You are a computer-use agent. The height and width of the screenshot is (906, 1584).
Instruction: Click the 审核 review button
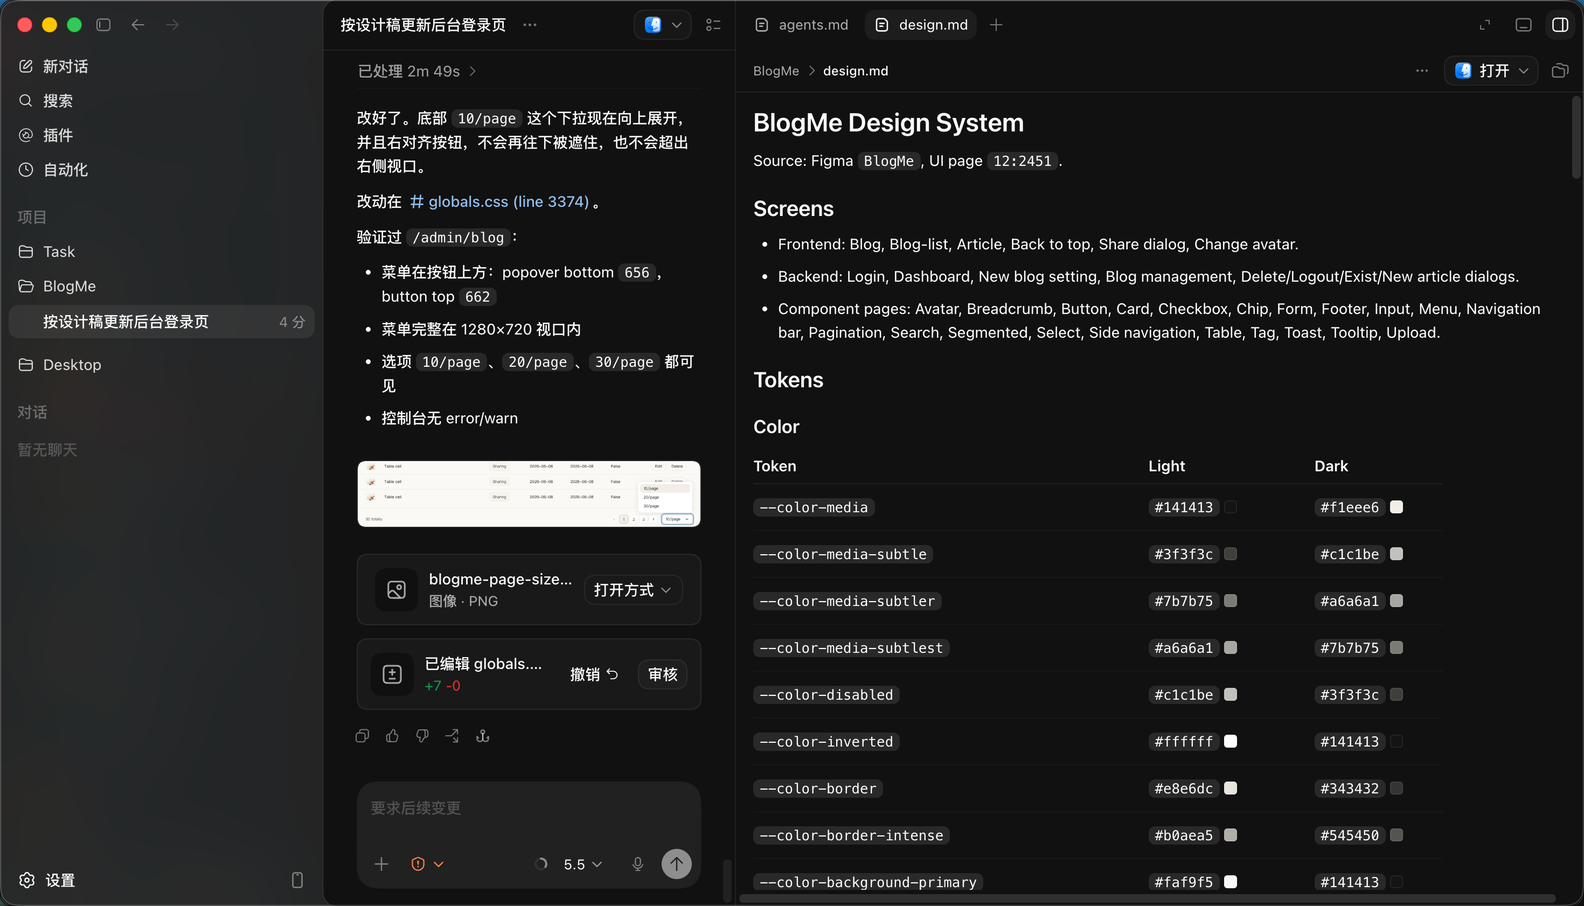click(x=663, y=675)
